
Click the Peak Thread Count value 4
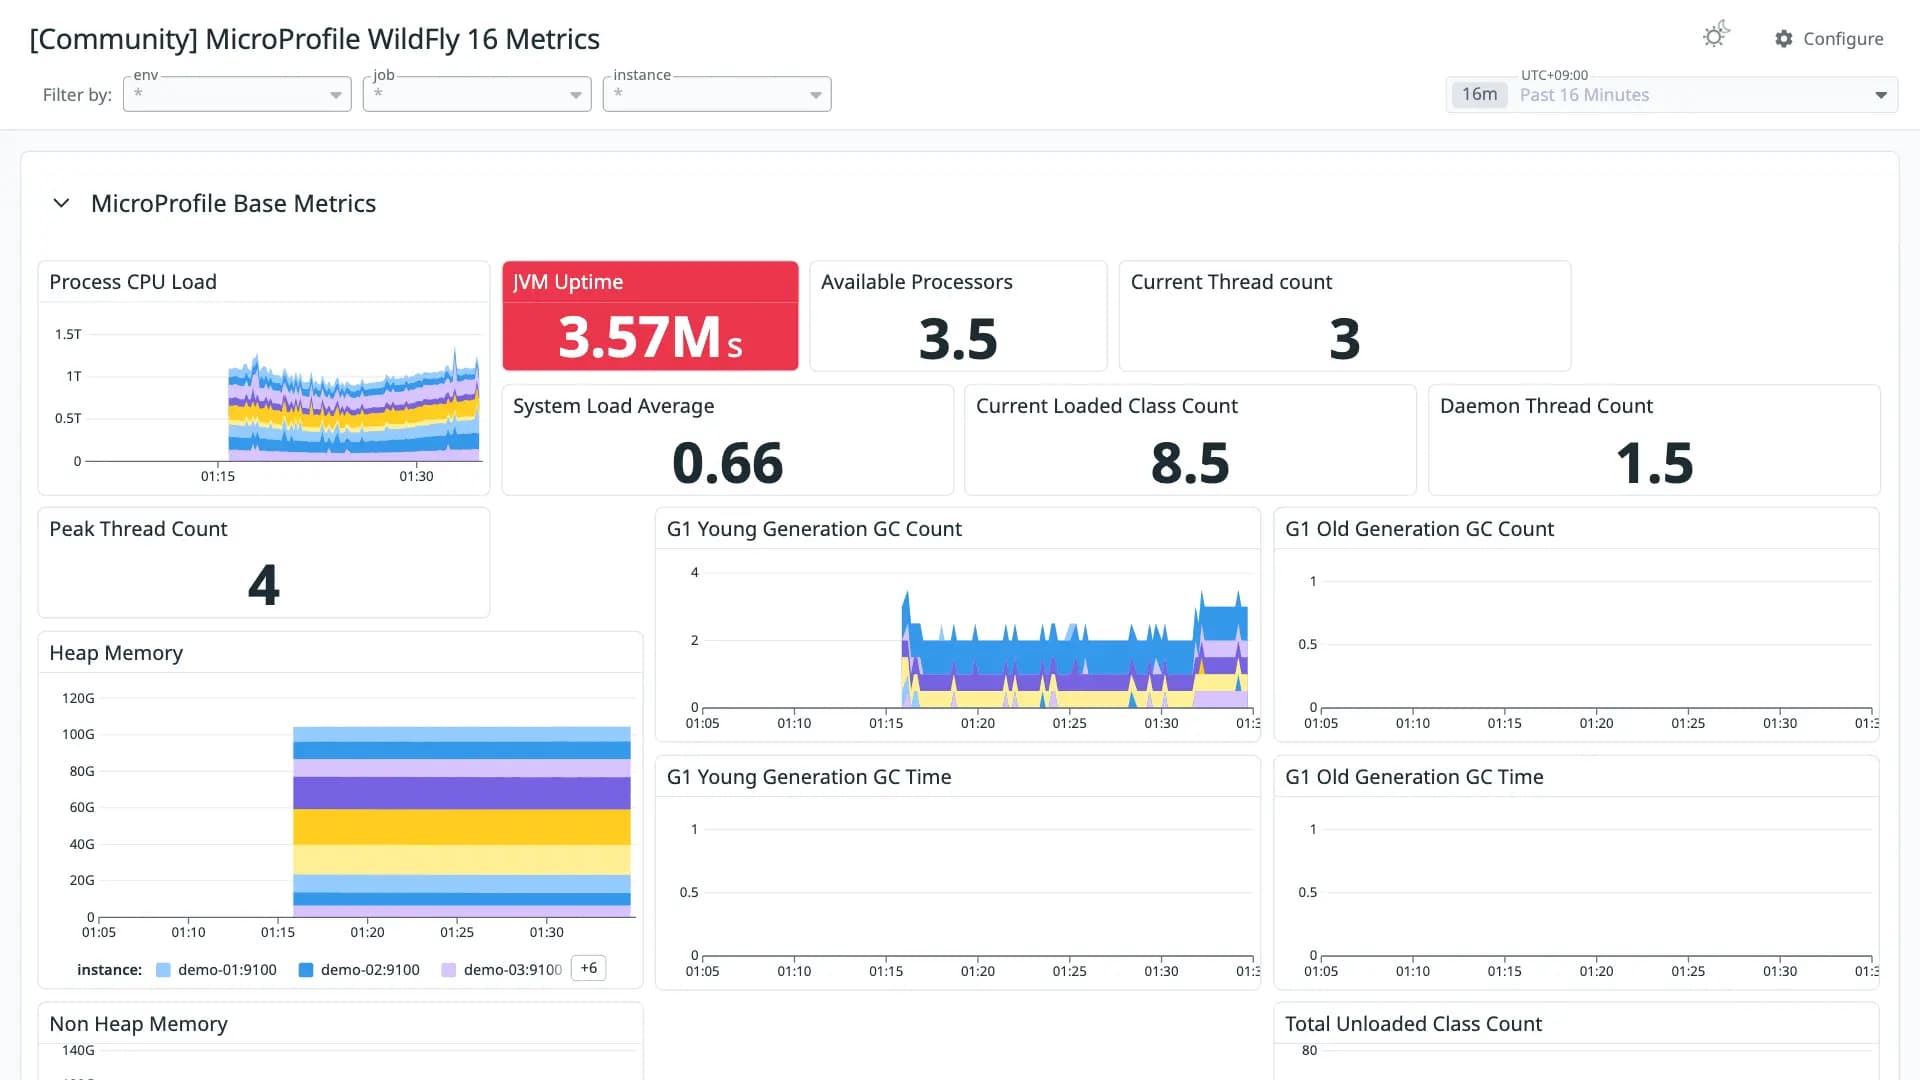coord(264,585)
